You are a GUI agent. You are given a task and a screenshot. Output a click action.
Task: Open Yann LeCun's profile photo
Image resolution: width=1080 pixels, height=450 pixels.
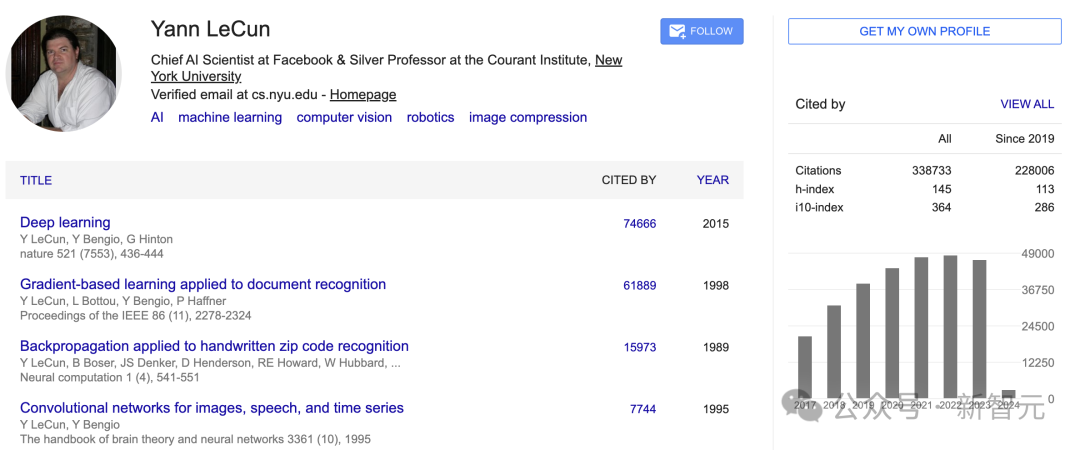(x=62, y=75)
